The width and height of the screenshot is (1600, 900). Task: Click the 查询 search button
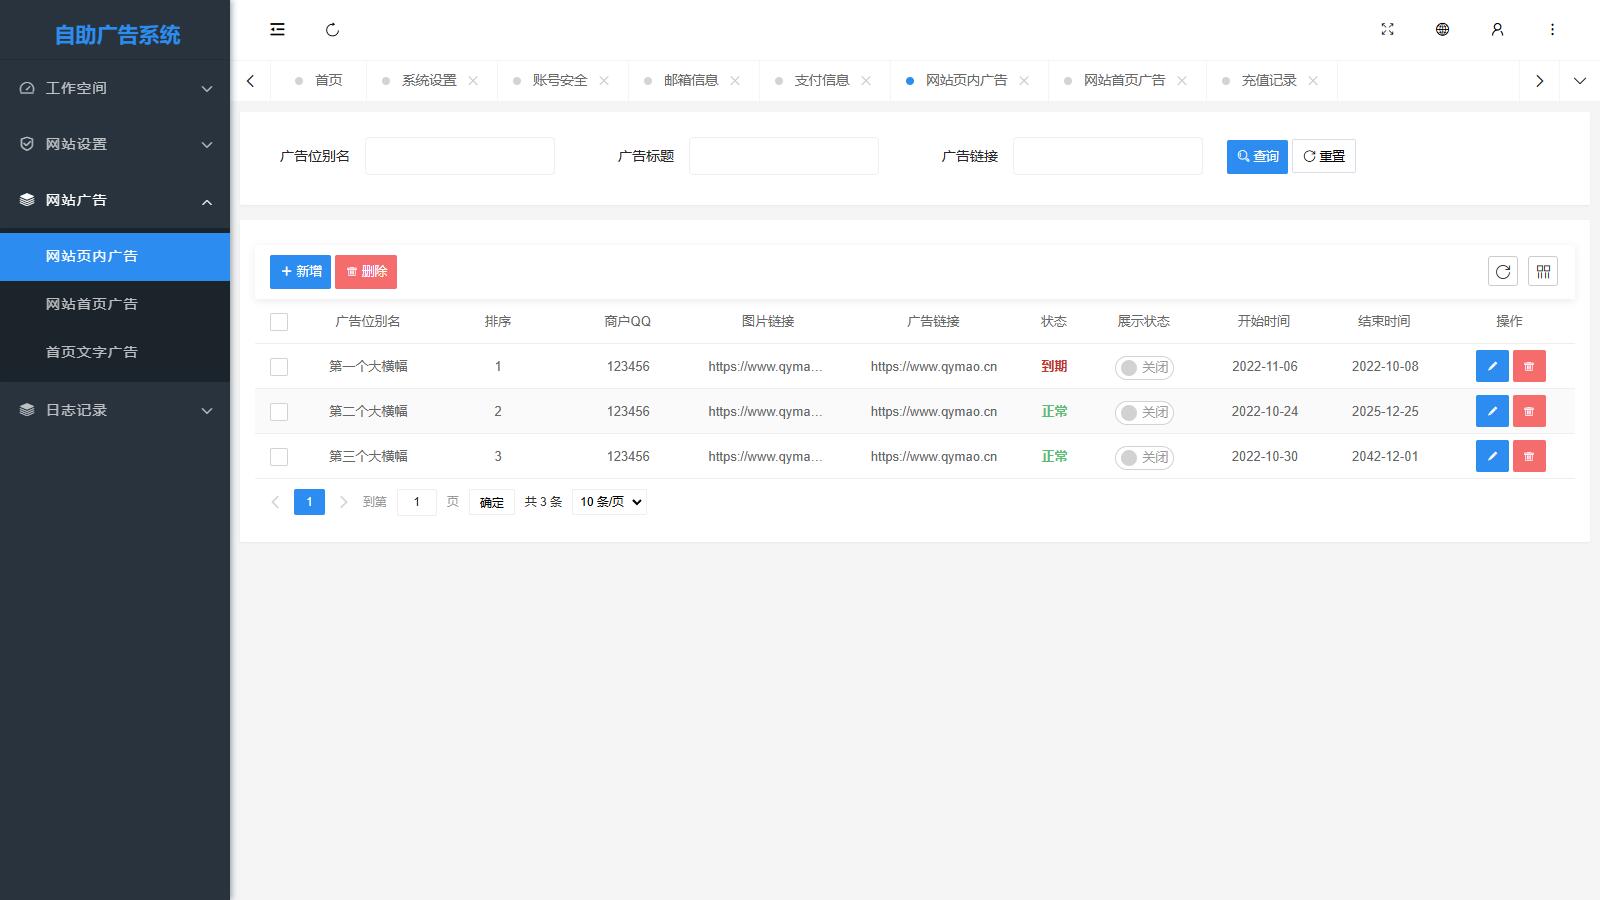(1257, 156)
